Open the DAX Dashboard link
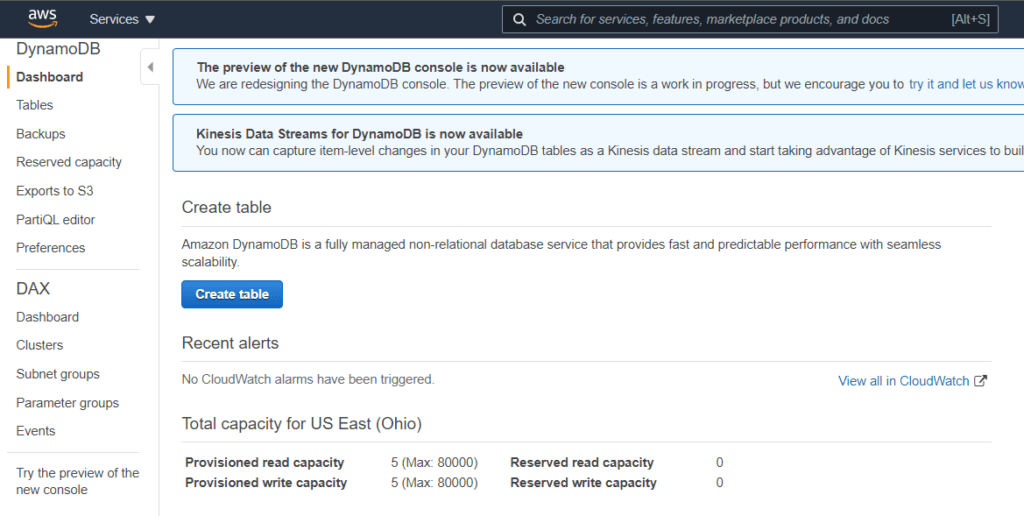Screen dimensions: 1024x516 pyautogui.click(x=47, y=317)
